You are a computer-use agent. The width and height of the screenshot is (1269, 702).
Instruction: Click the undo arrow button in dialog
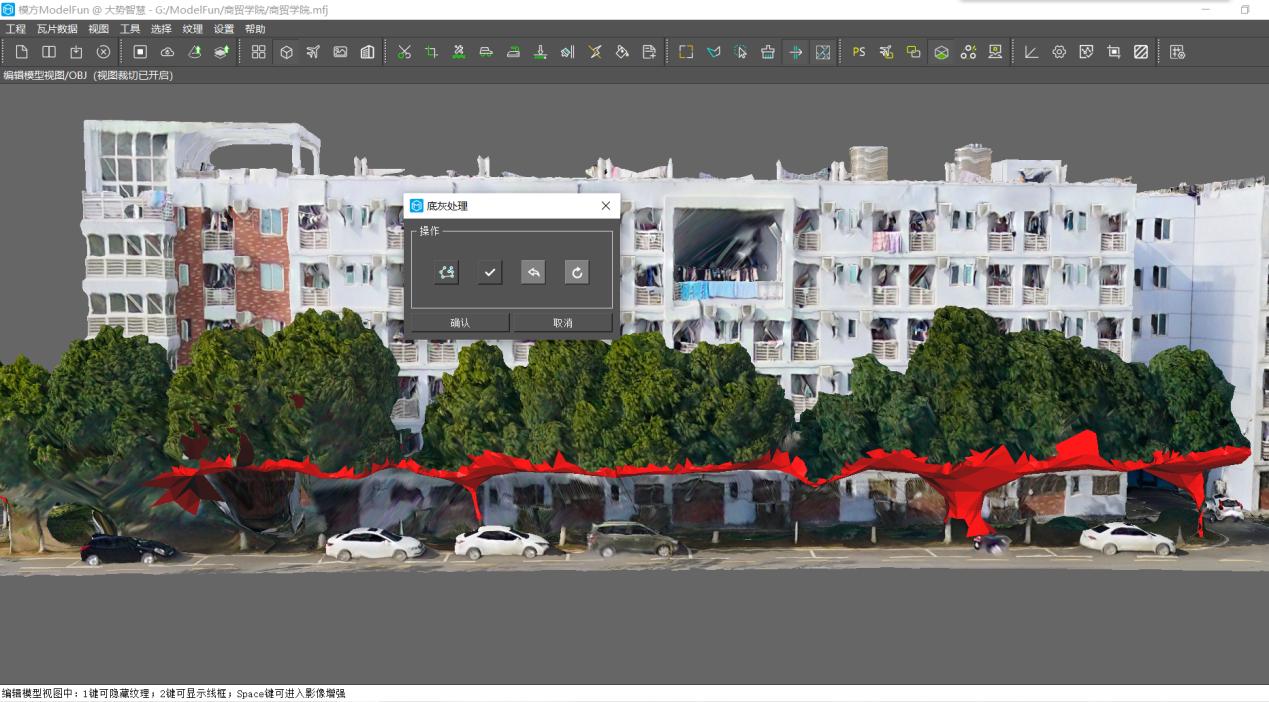[x=533, y=272]
